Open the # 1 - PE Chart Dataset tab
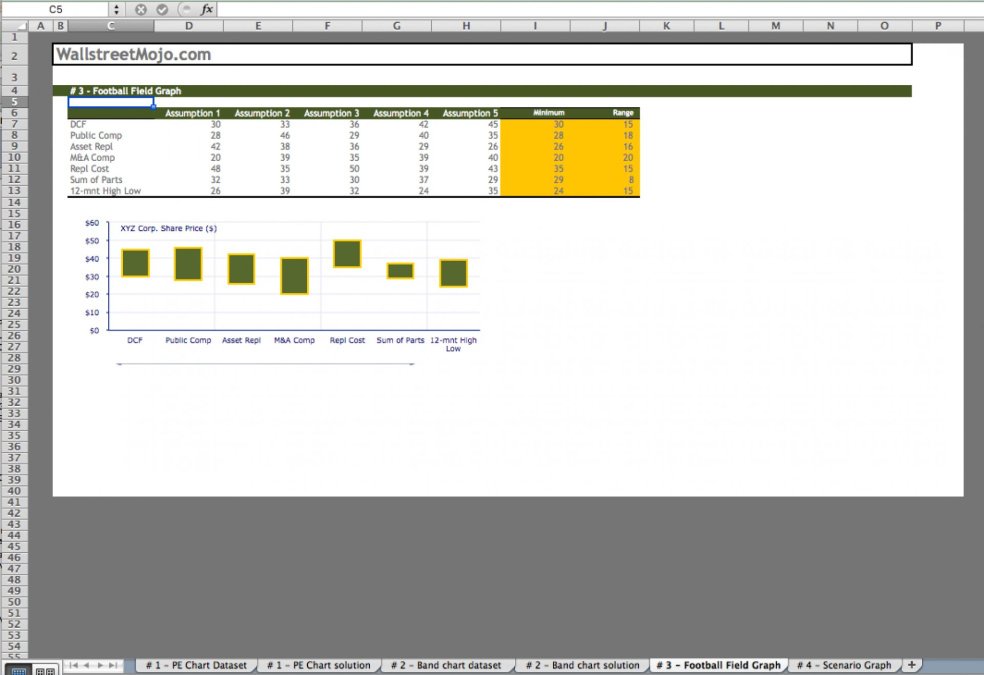This screenshot has width=984, height=675. [x=196, y=665]
